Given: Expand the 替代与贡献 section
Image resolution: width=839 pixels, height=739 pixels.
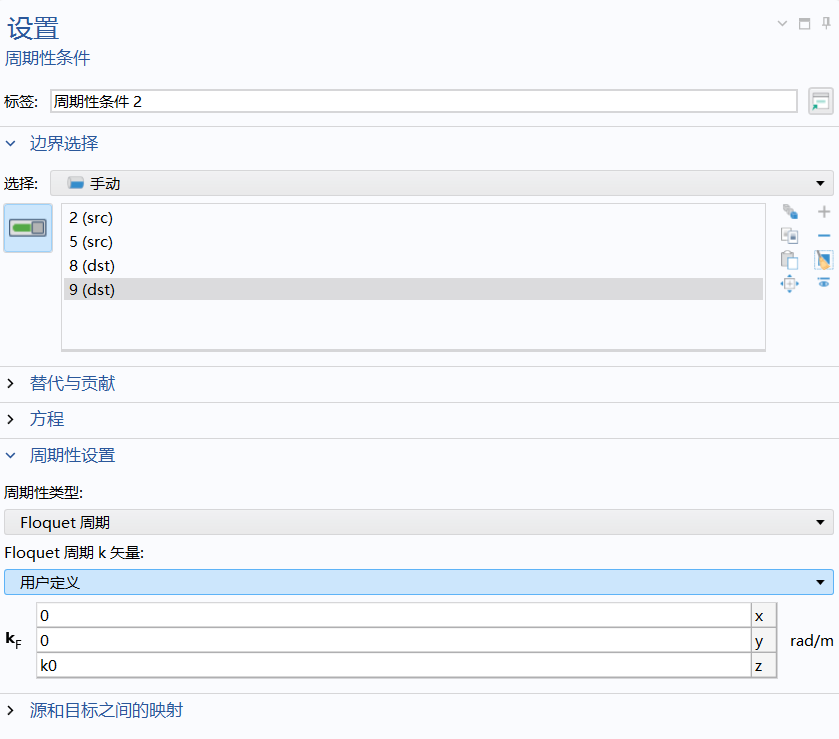Looking at the screenshot, I should (x=11, y=383).
